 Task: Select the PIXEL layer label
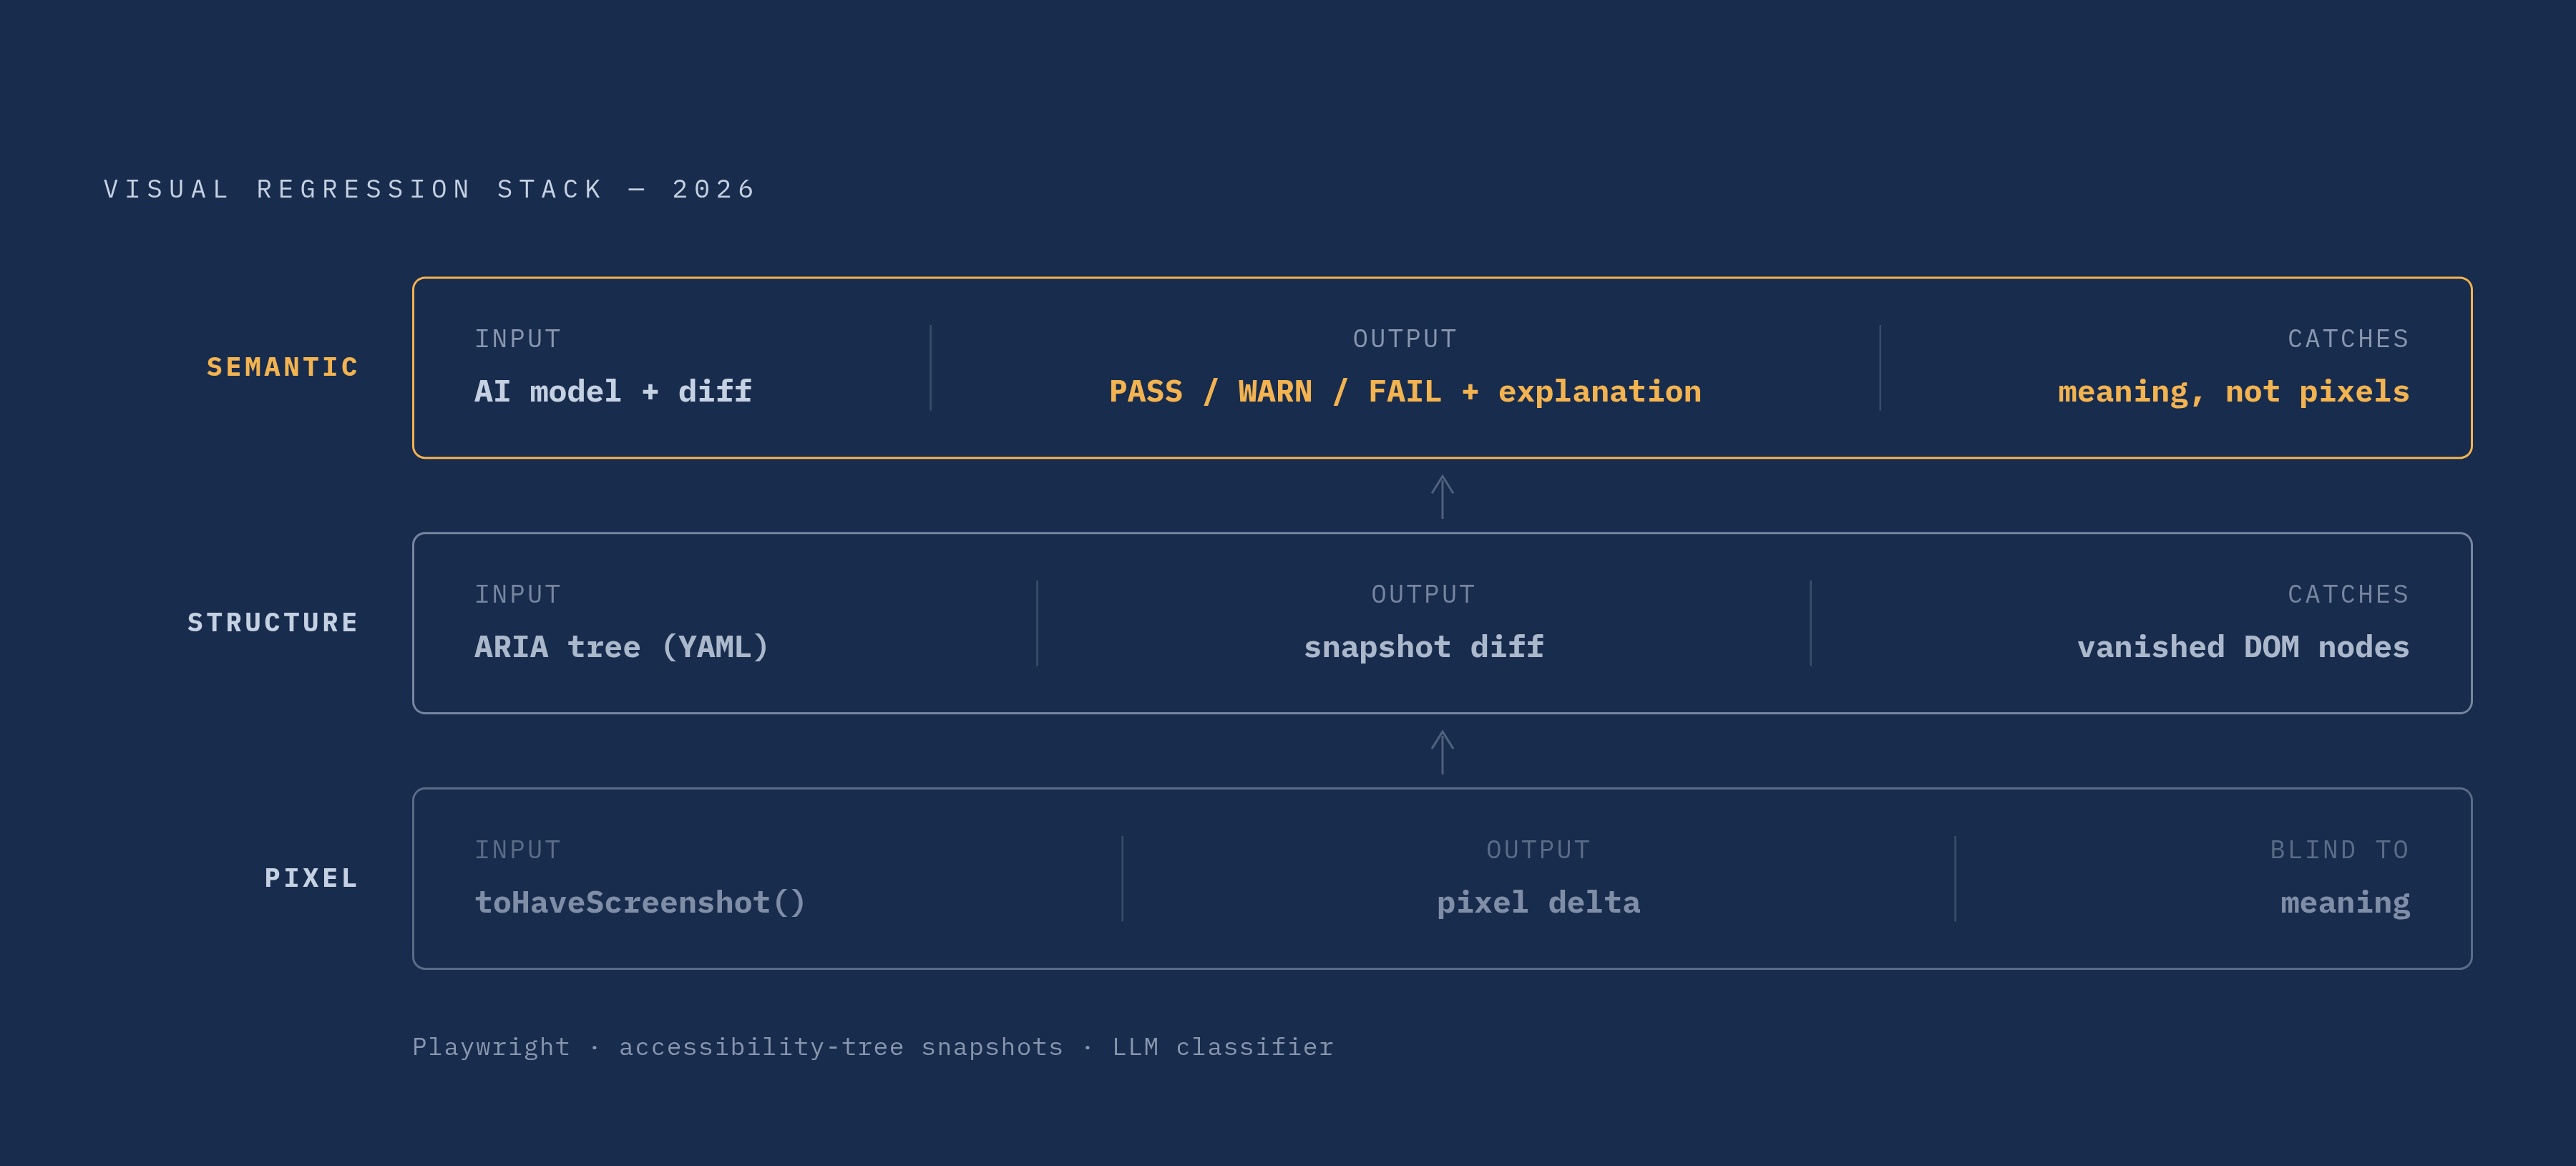tap(311, 878)
